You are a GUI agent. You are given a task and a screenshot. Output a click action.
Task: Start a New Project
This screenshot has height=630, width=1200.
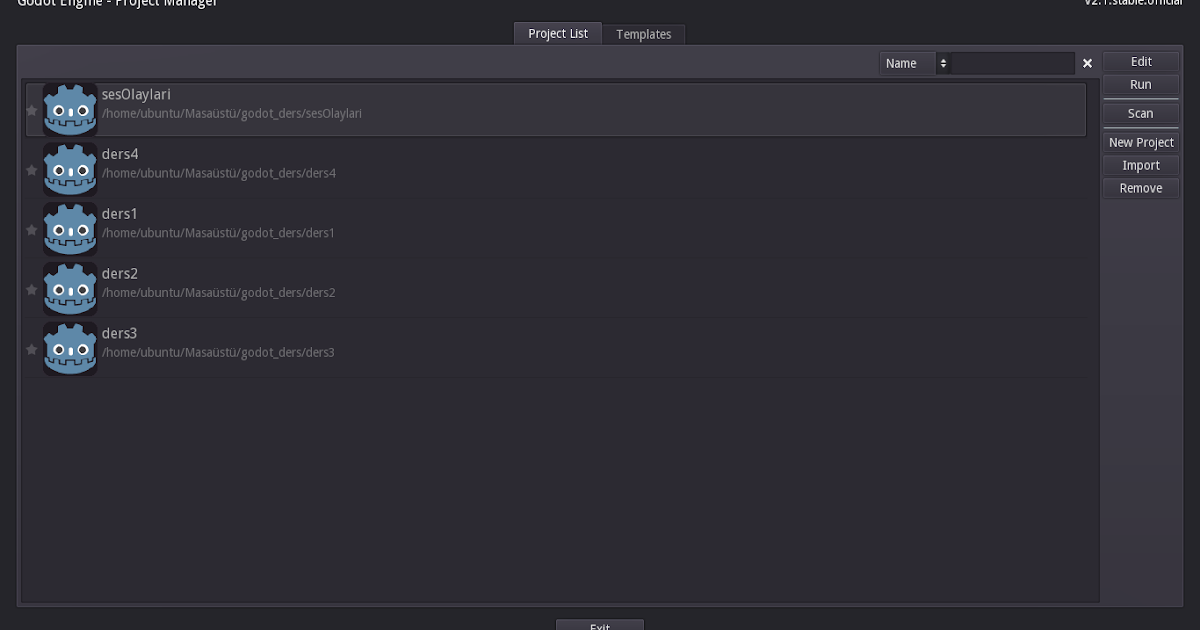[1140, 142]
